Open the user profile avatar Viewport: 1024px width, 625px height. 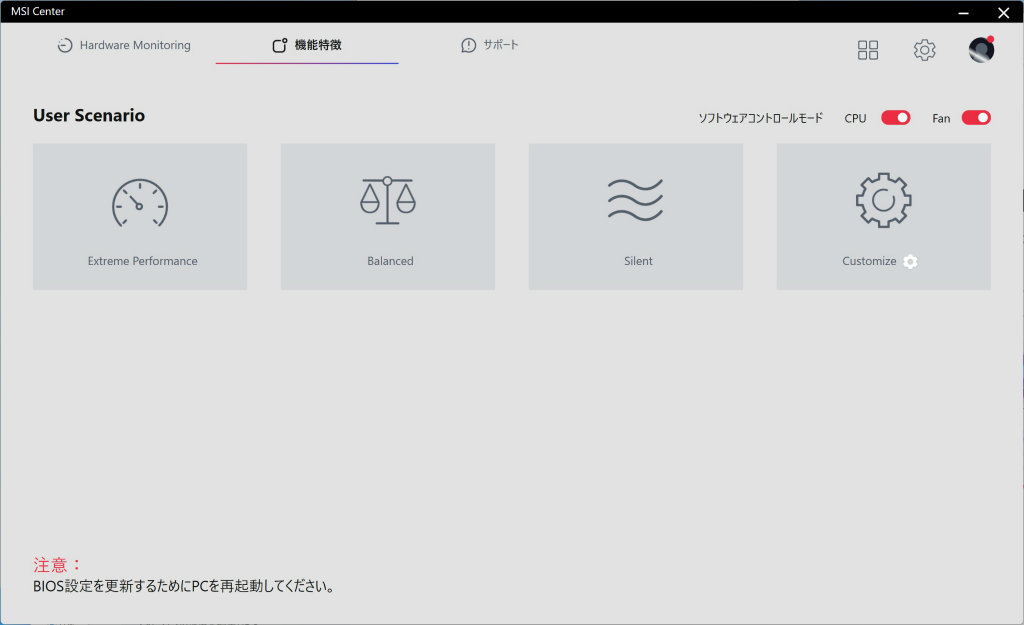click(981, 50)
